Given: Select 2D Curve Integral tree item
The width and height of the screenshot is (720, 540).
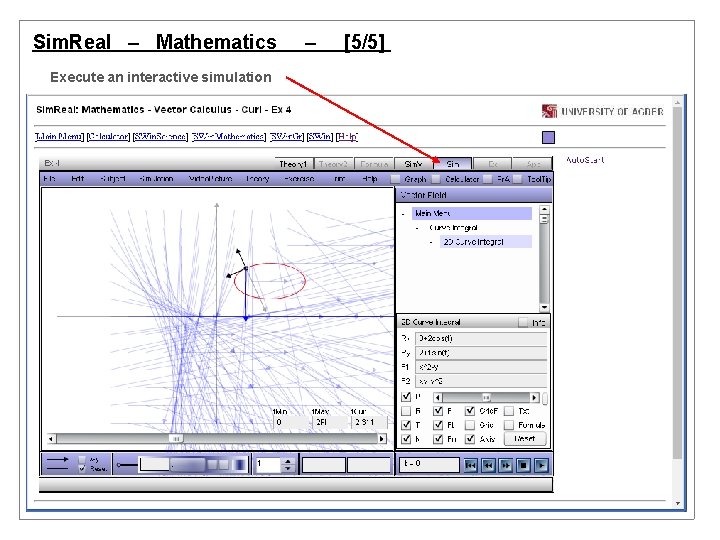Looking at the screenshot, I should click(486, 242).
